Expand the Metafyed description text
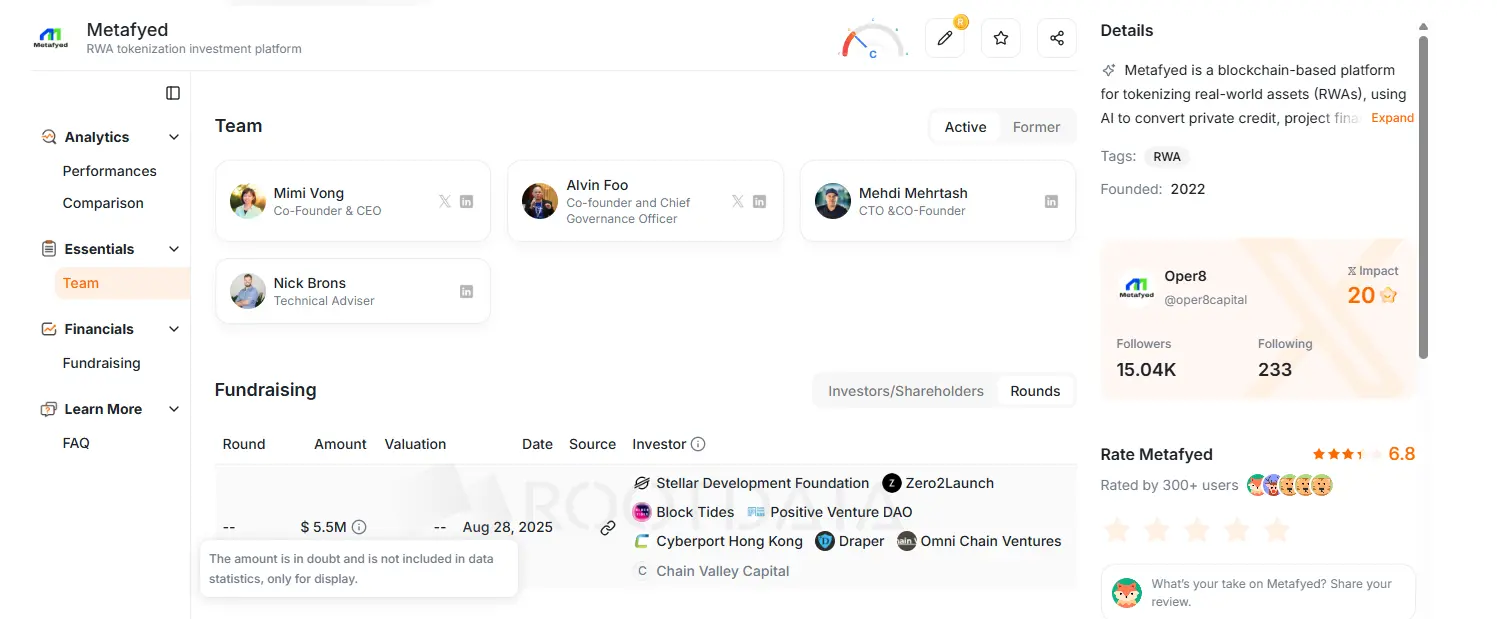The width and height of the screenshot is (1497, 619). 1392,118
